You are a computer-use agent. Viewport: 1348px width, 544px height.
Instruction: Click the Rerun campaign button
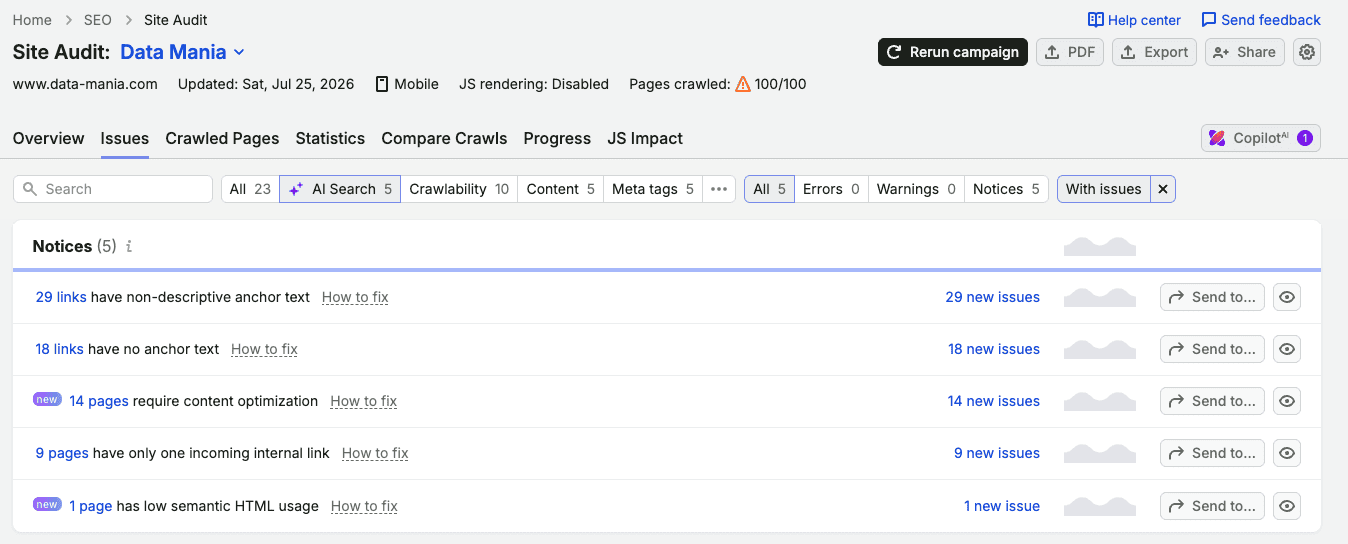(953, 52)
